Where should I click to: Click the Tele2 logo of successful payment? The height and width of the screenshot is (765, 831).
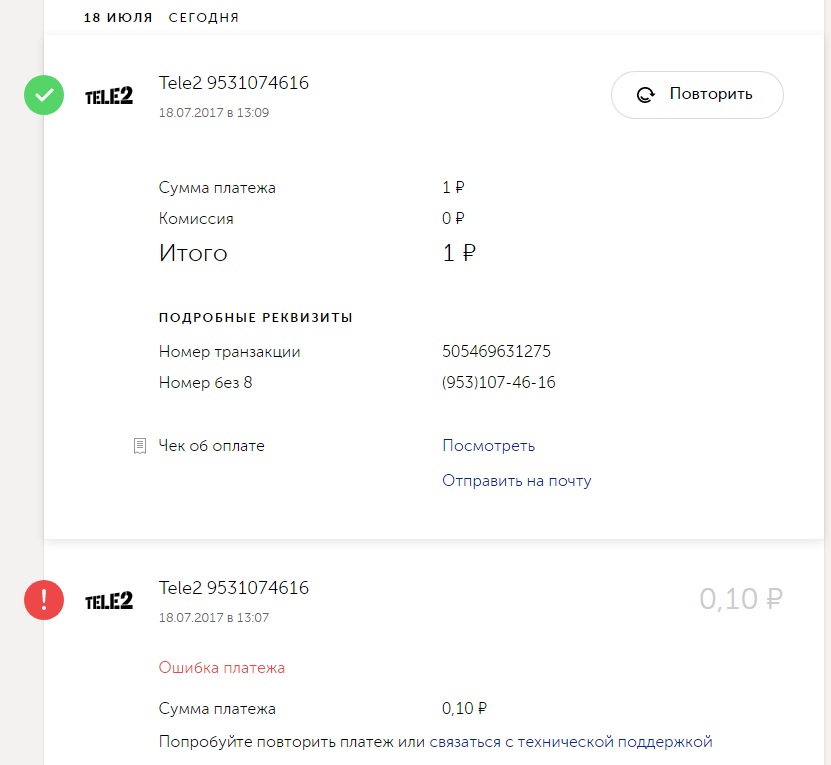(108, 96)
